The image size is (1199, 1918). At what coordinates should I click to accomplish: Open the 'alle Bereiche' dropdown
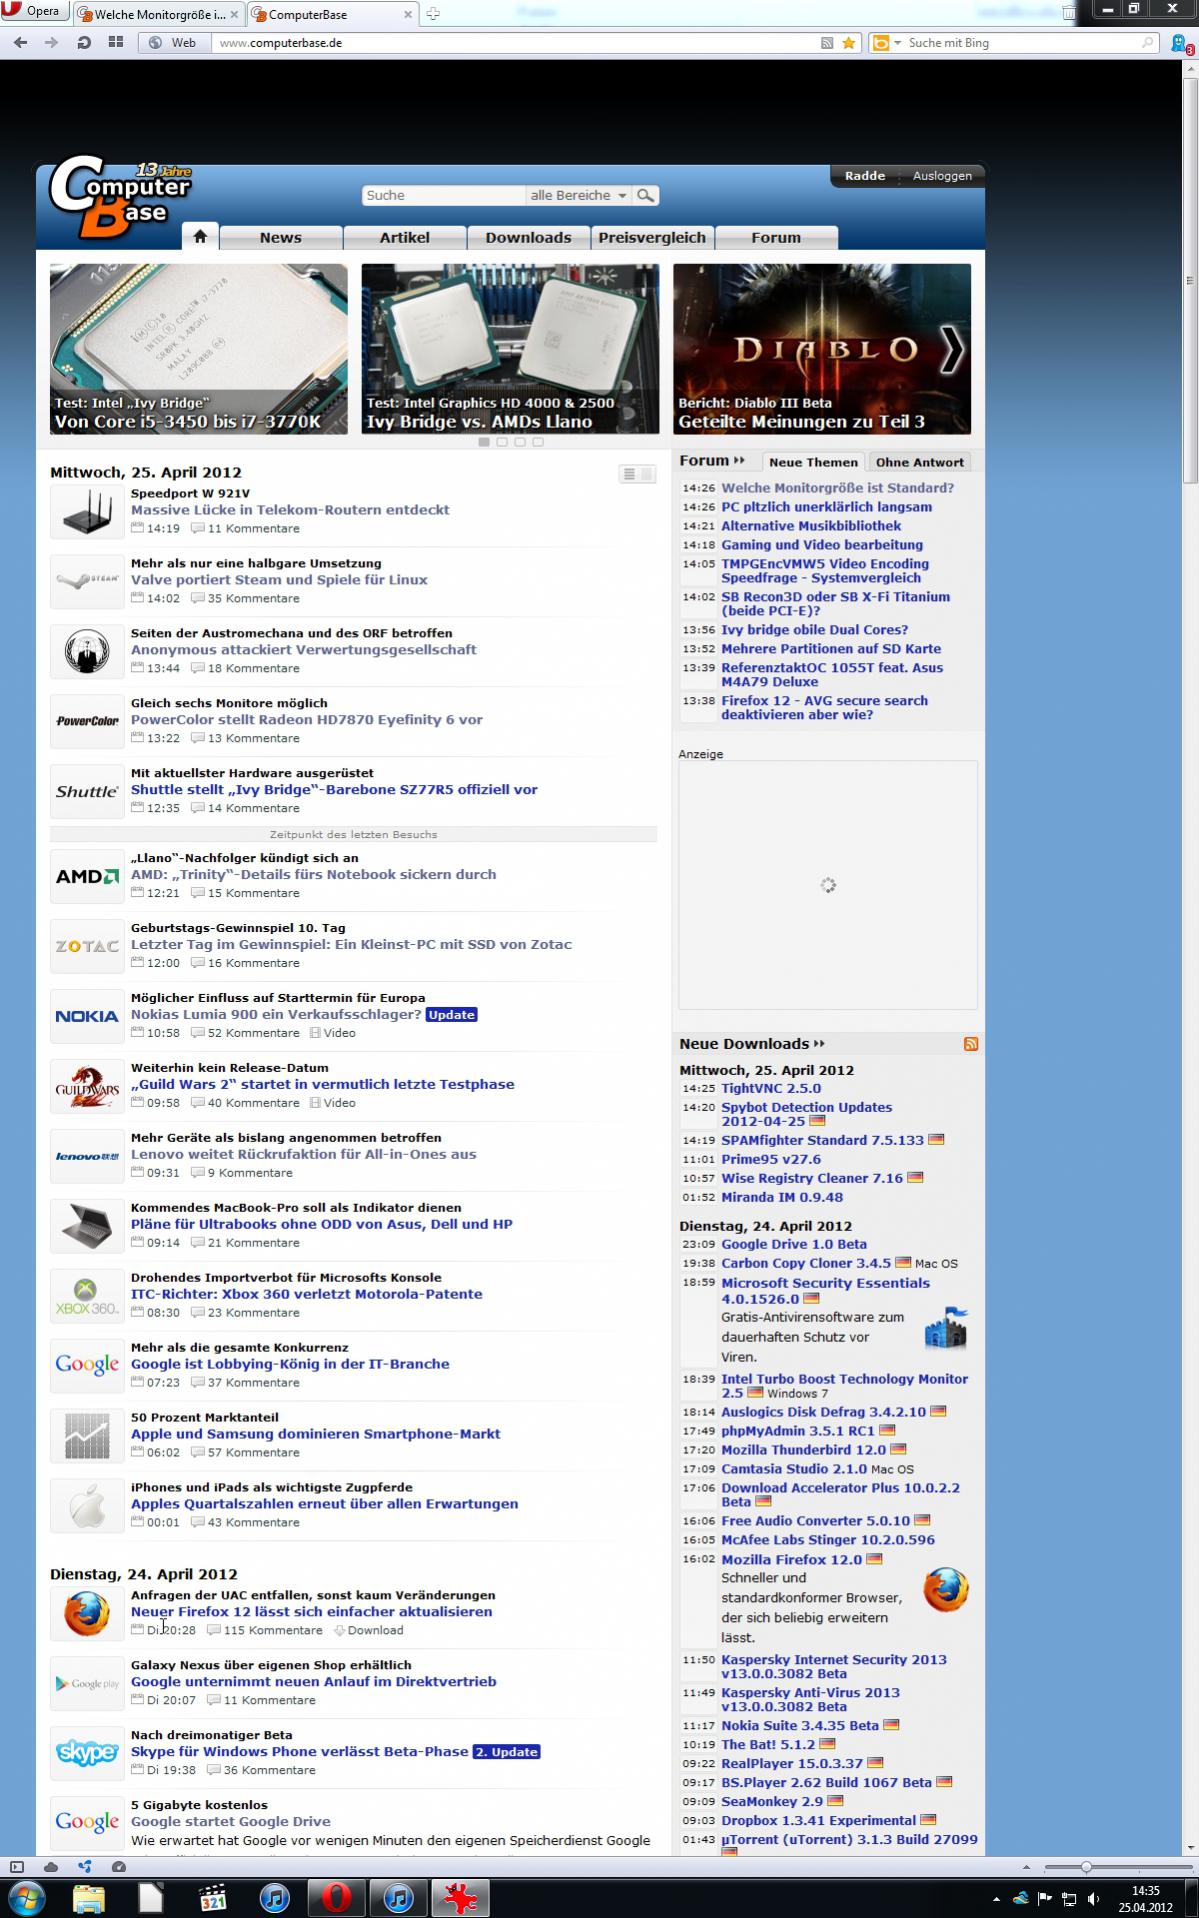click(578, 195)
